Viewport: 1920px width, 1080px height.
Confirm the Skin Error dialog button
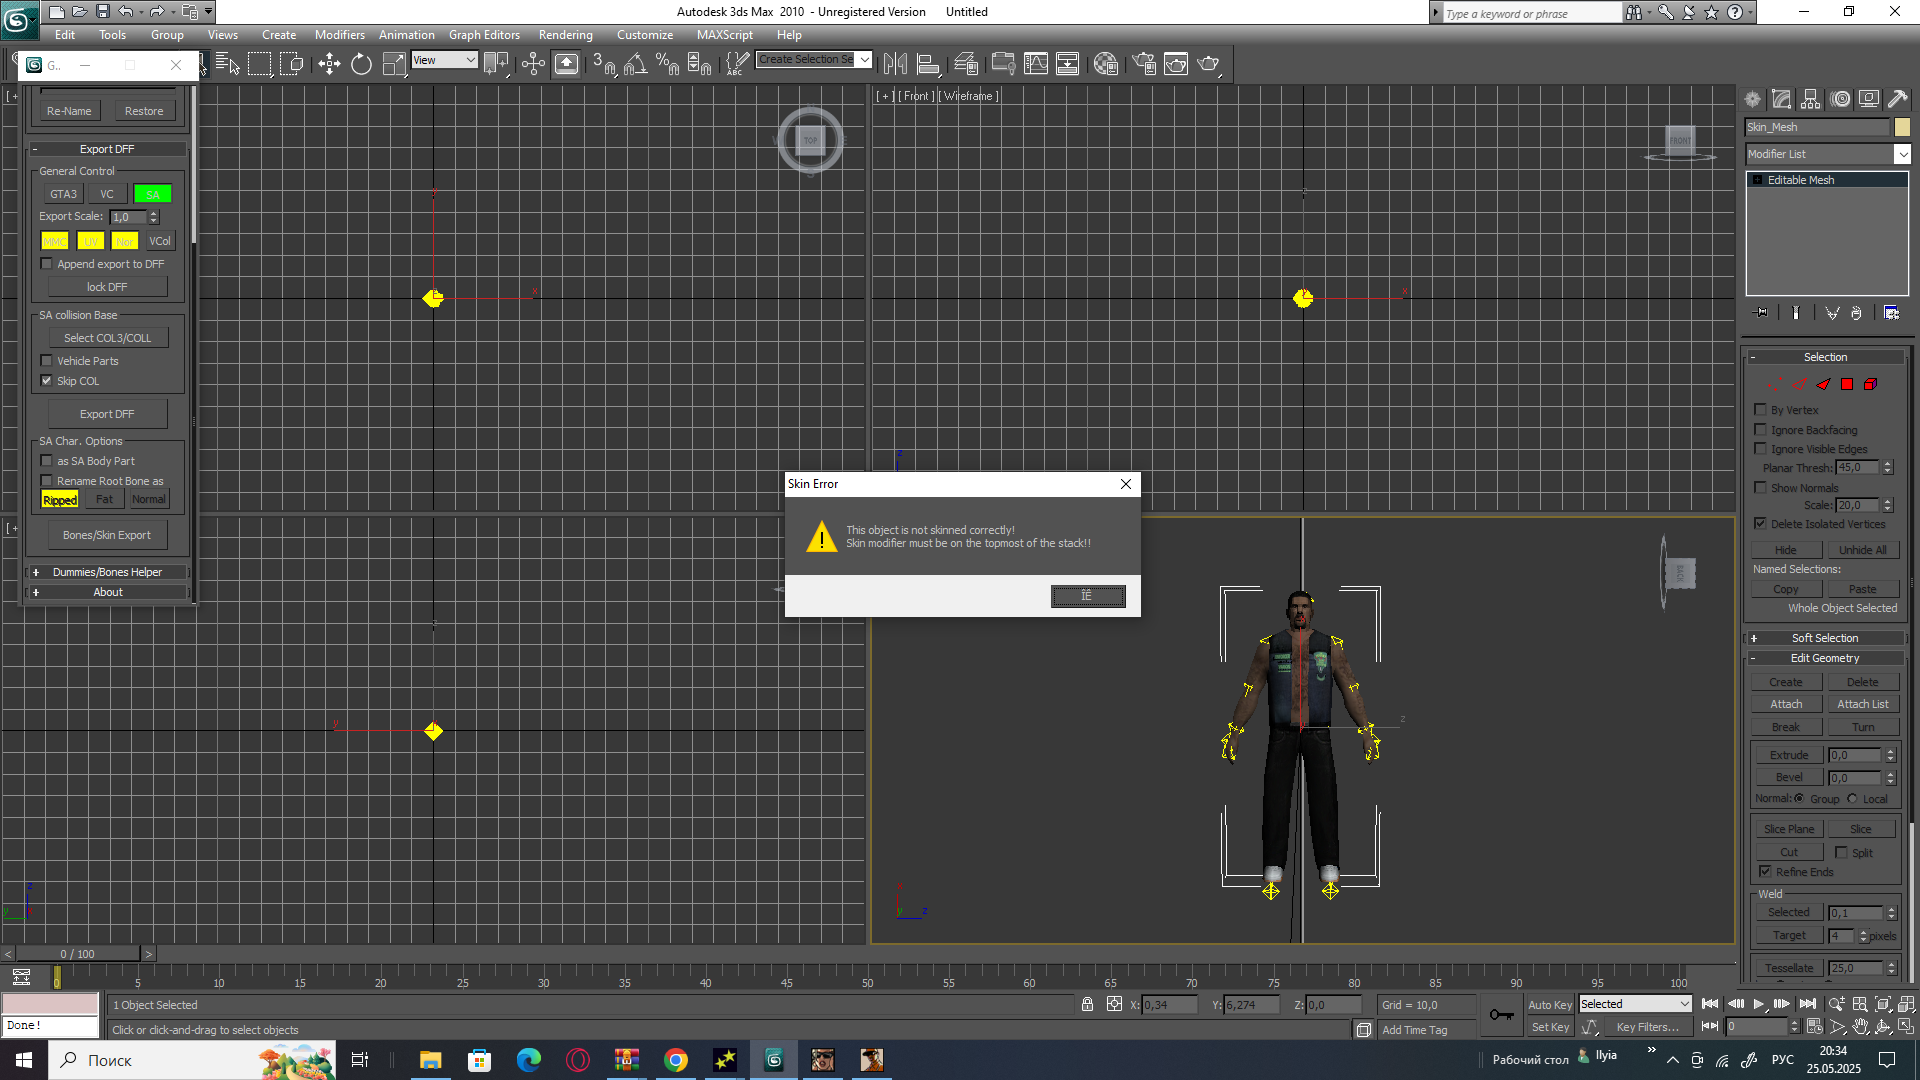click(x=1087, y=596)
